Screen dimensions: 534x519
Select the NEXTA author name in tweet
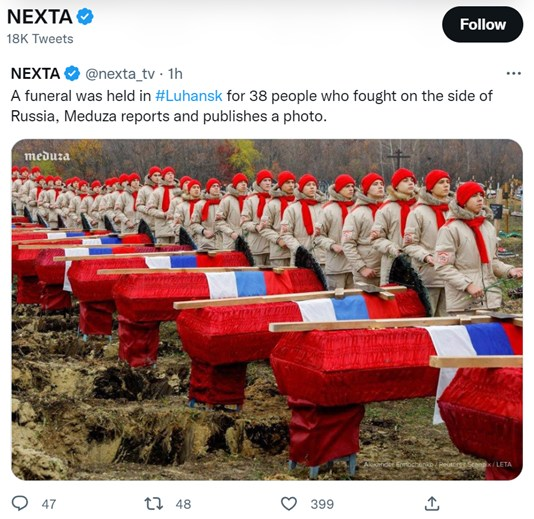35,74
